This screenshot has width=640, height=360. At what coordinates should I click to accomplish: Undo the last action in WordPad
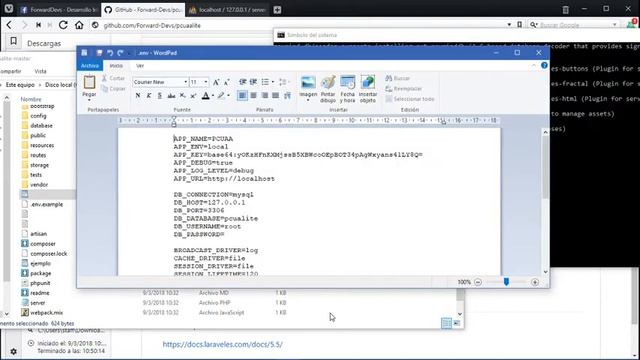(x=110, y=53)
